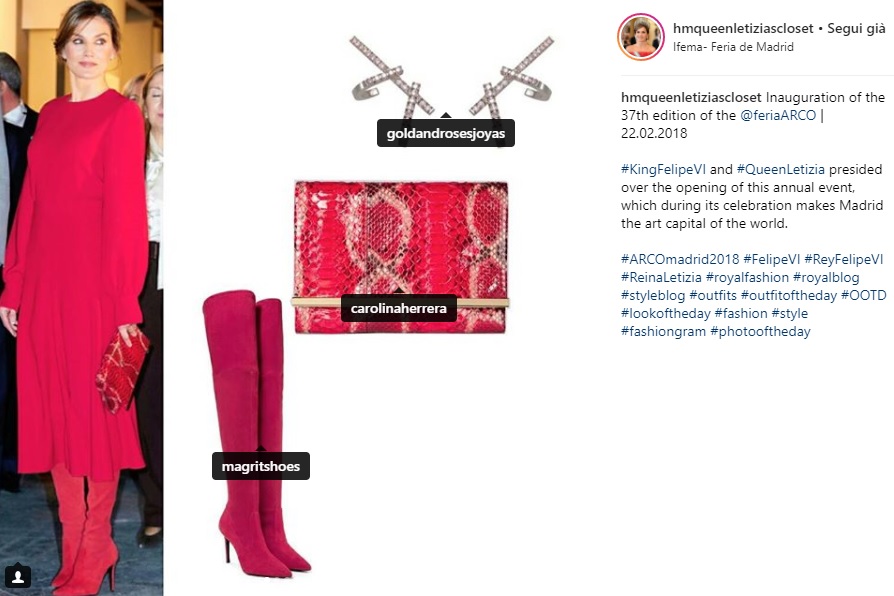Image resolution: width=894 pixels, height=596 pixels.
Task: Click the red over-the-knee boots image
Action: [256, 433]
